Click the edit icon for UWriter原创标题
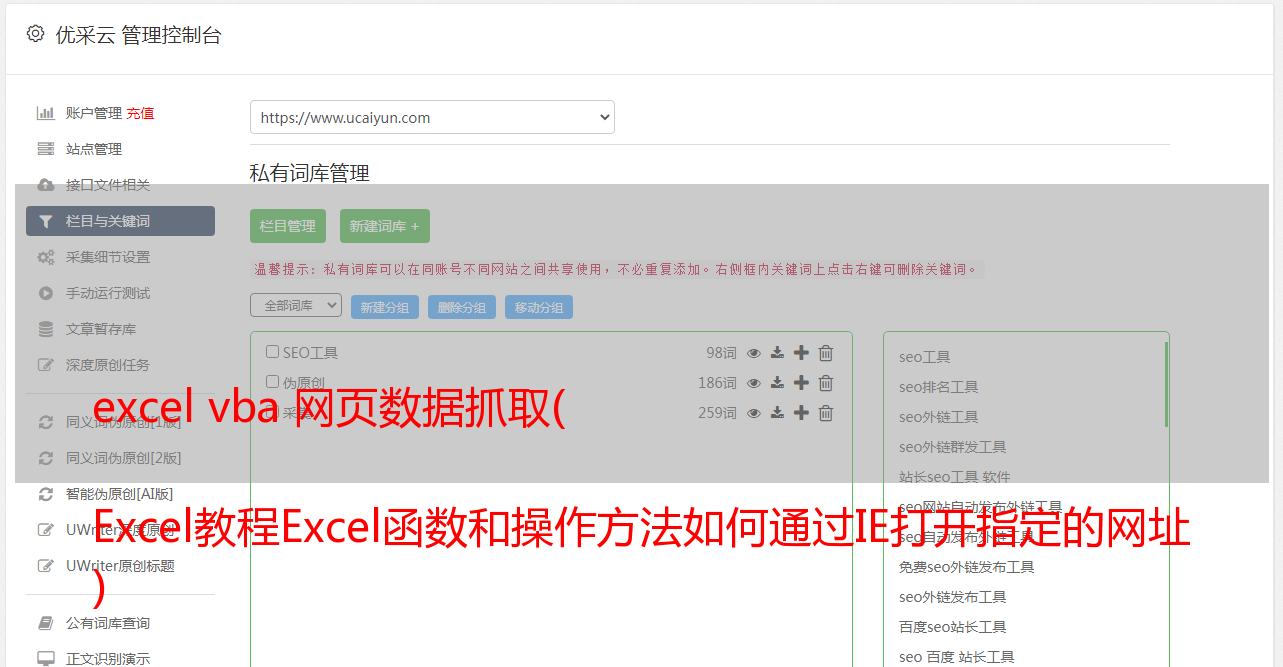 46,566
